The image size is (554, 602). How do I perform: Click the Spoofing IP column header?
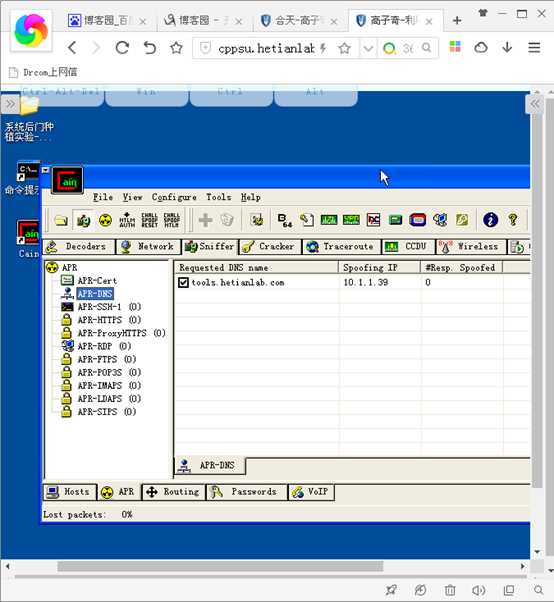coord(379,268)
